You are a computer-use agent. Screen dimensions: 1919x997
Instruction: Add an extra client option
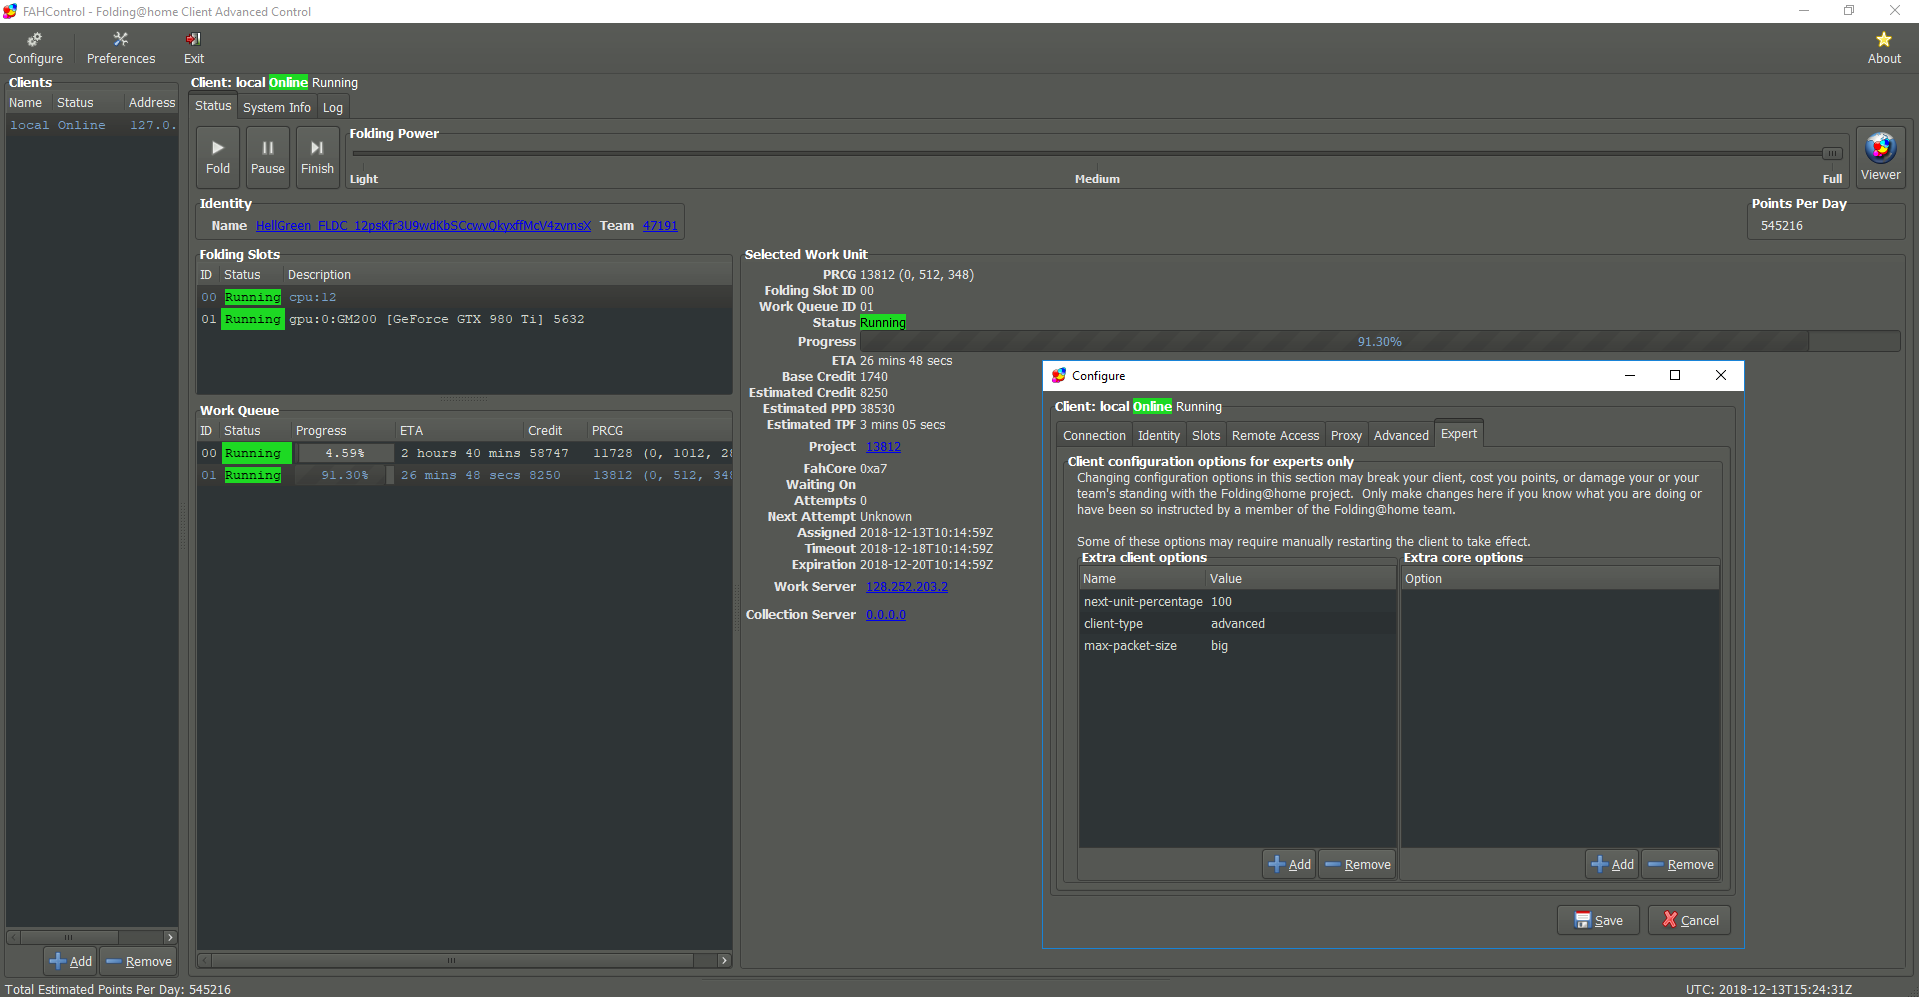[1289, 864]
